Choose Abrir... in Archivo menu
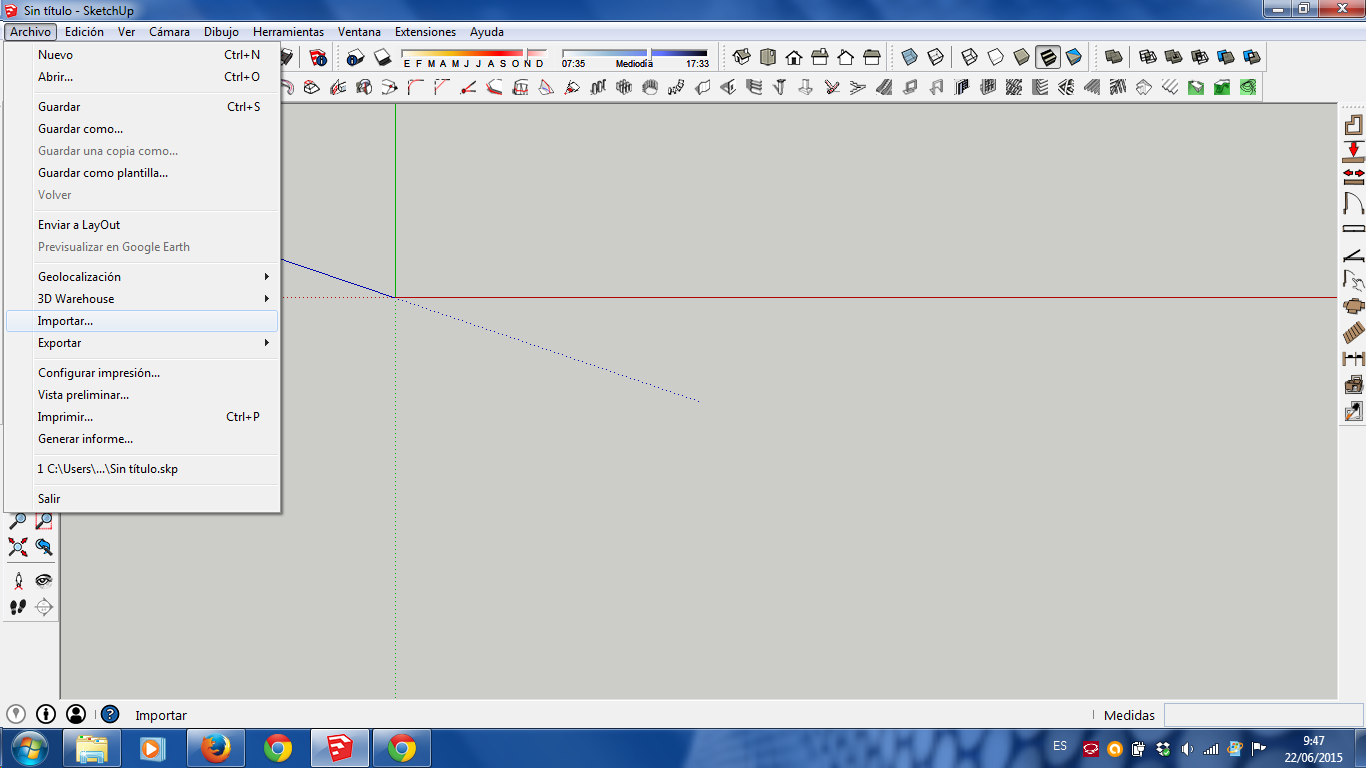Image resolution: width=1366 pixels, height=768 pixels. (142, 77)
